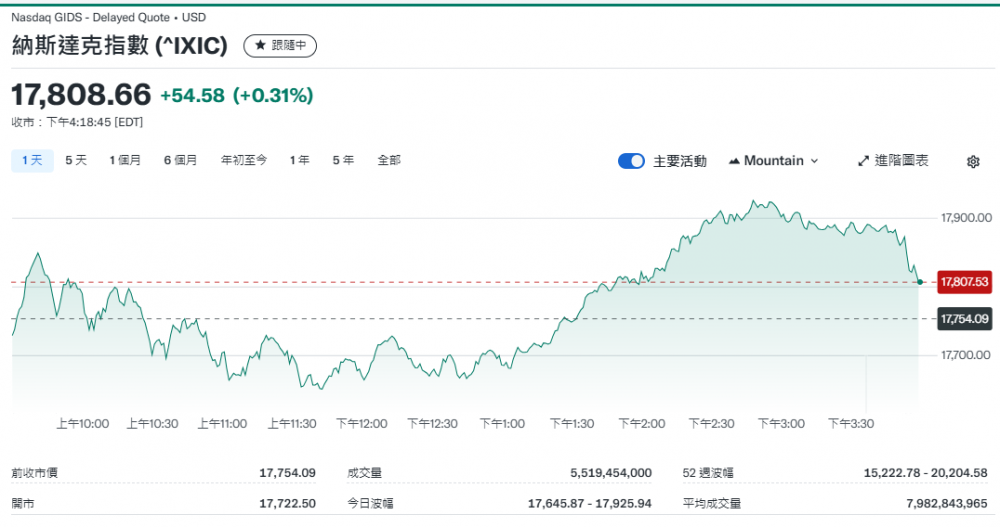Switch to the 5天 range tab
This screenshot has width=1000, height=527.
pyautogui.click(x=76, y=160)
